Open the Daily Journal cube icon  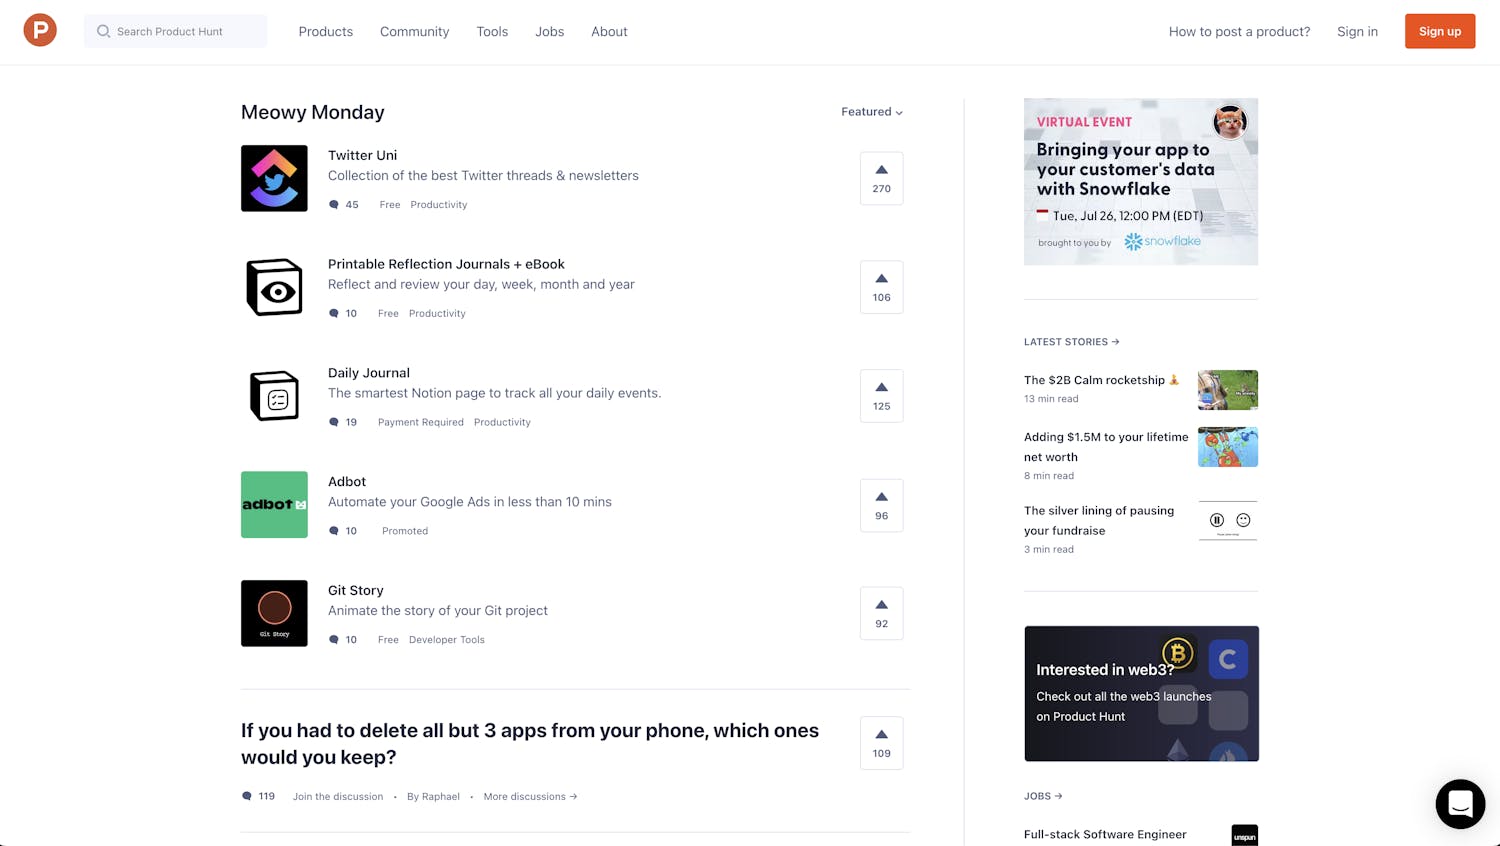274,396
